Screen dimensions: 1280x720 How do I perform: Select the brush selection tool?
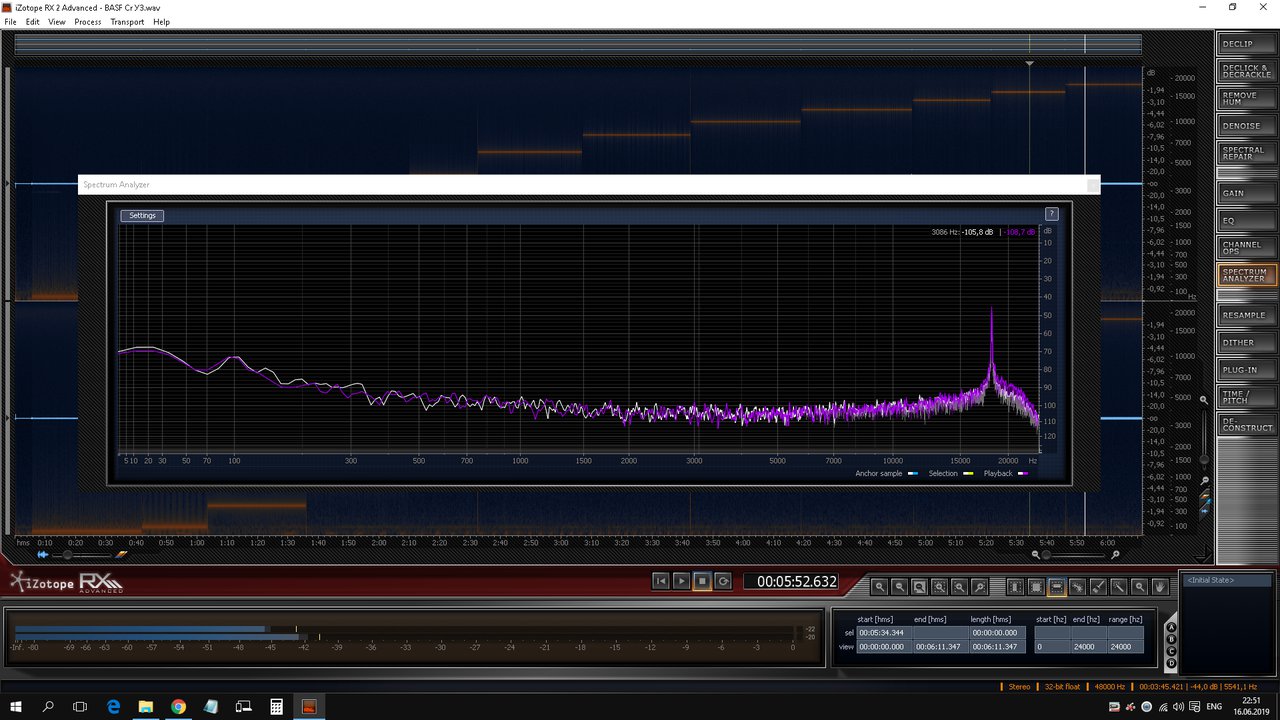[x=1098, y=587]
